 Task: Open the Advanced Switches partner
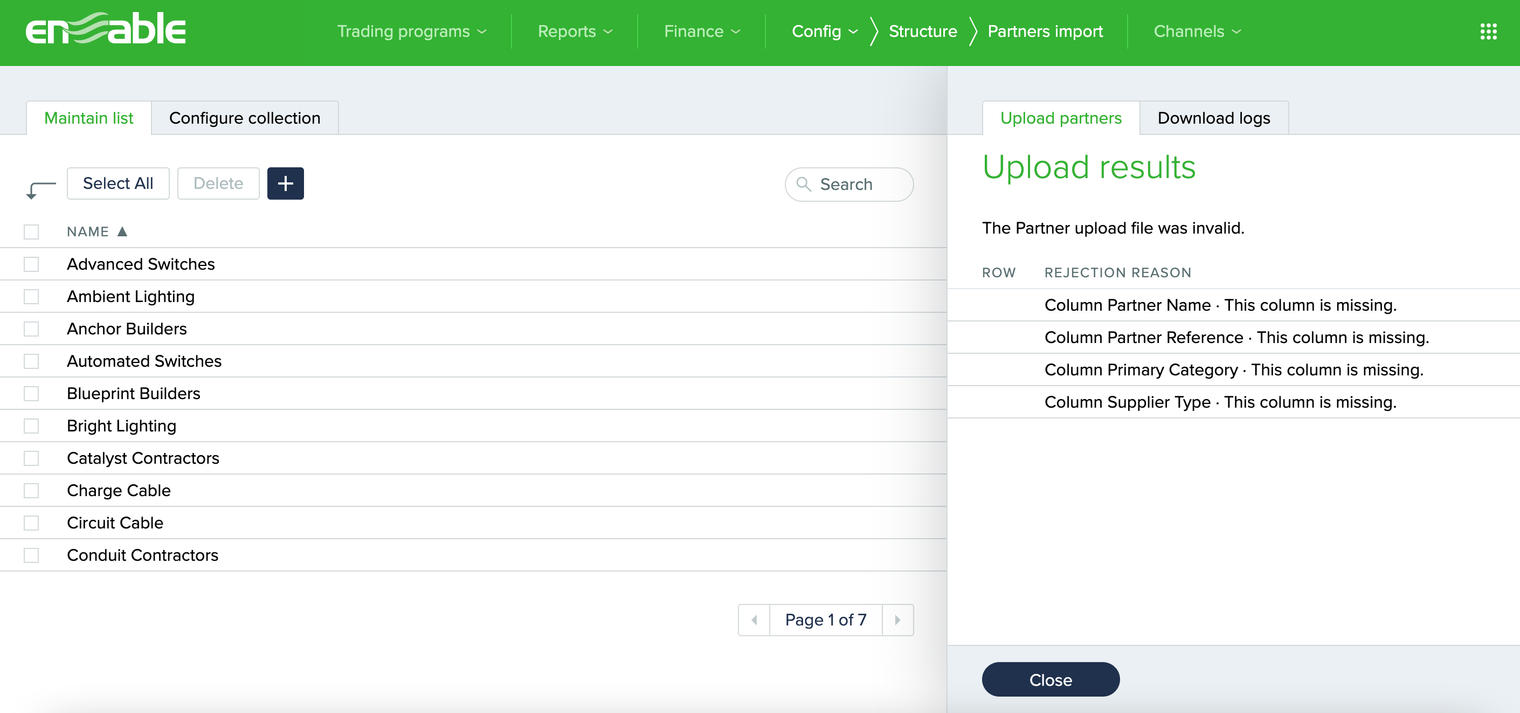click(x=141, y=264)
